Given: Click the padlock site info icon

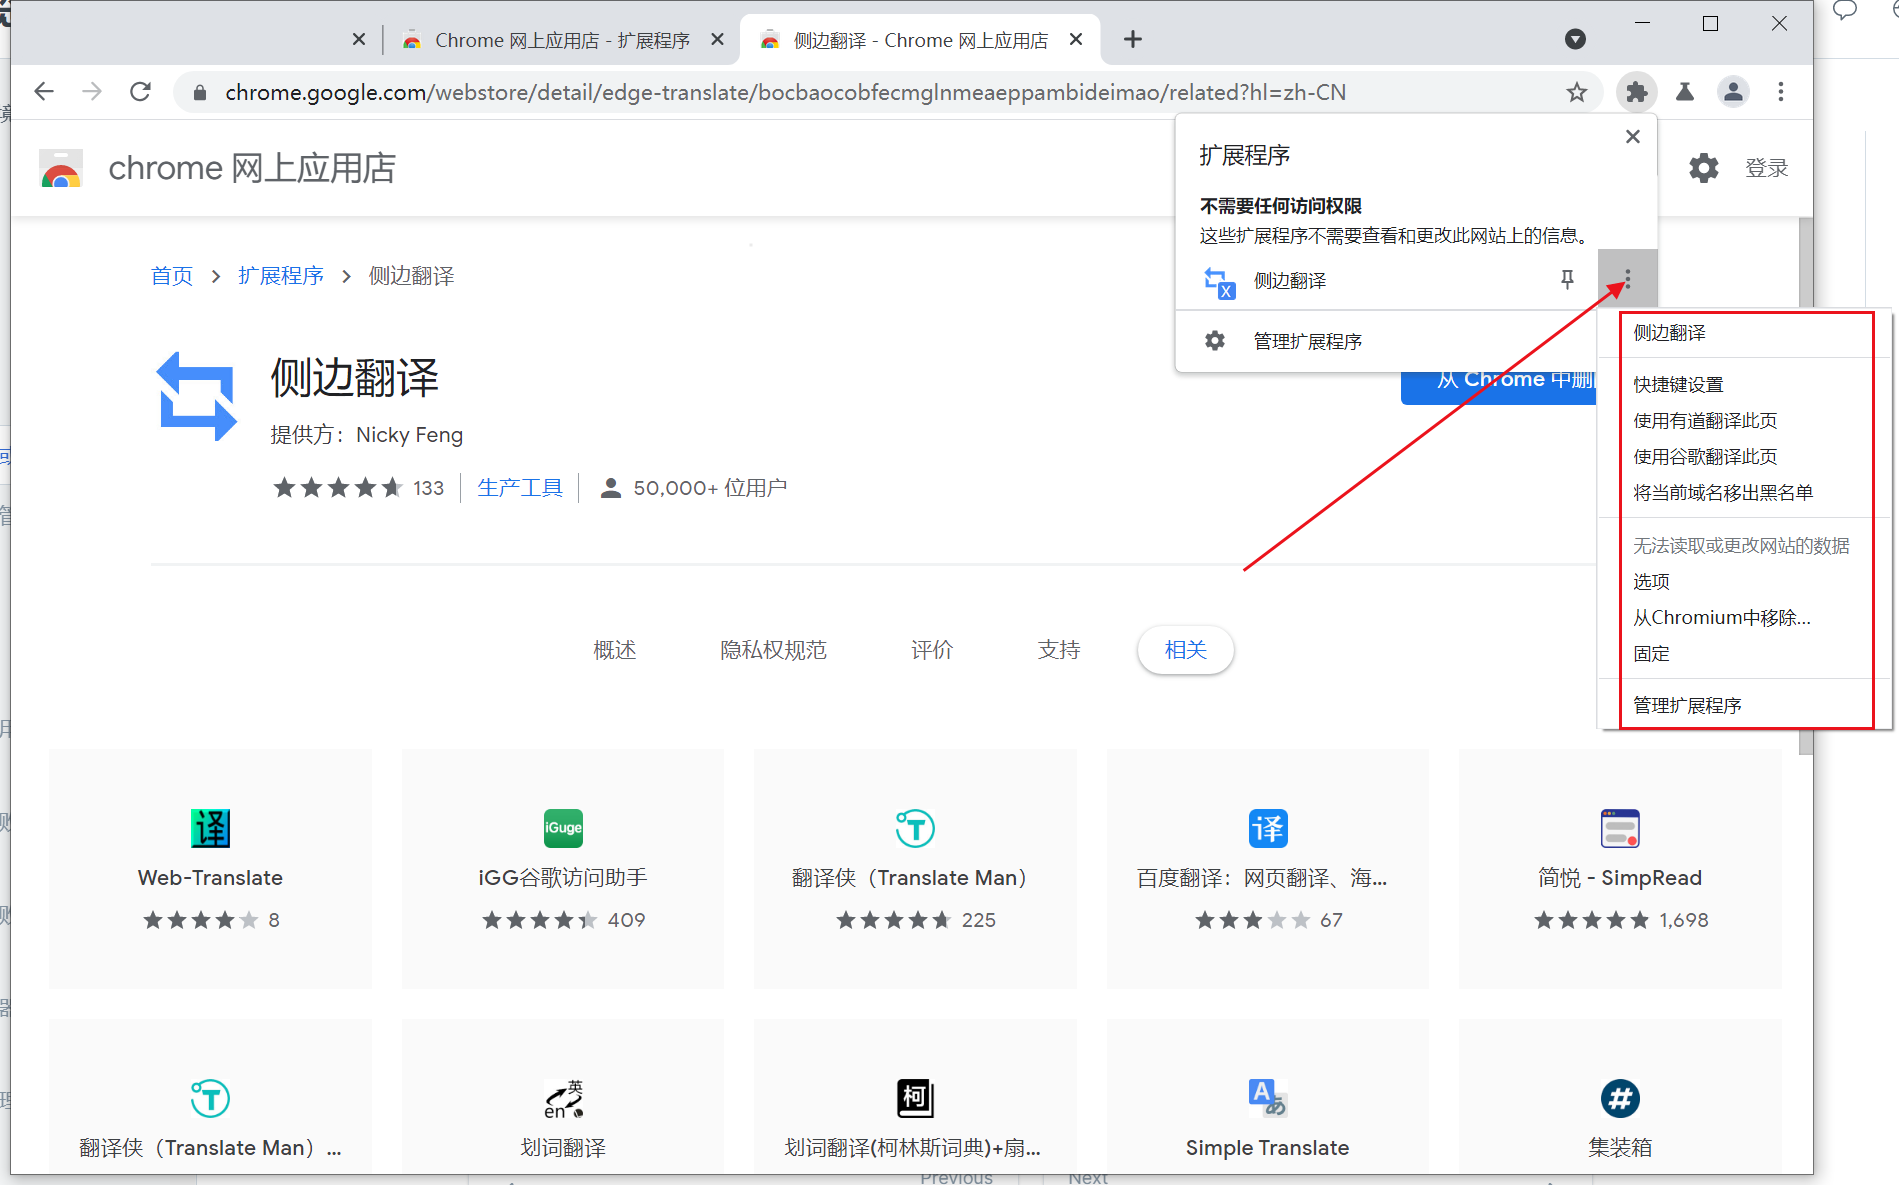Looking at the screenshot, I should (x=200, y=93).
